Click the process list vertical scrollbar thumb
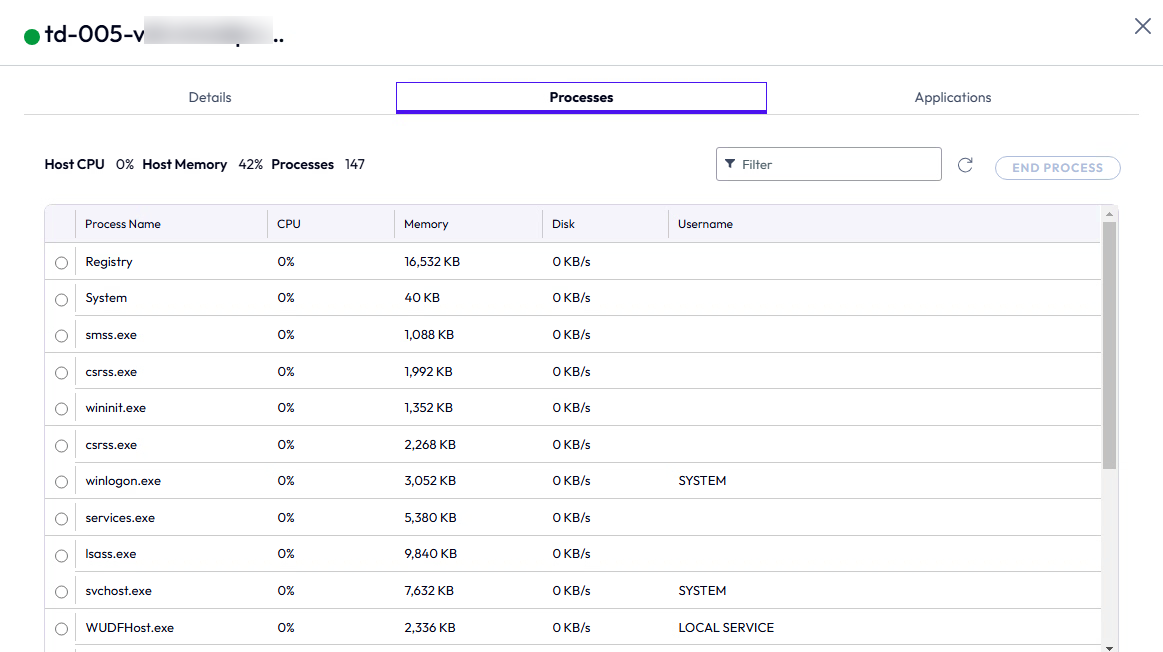This screenshot has height=652, width=1163. click(1109, 345)
